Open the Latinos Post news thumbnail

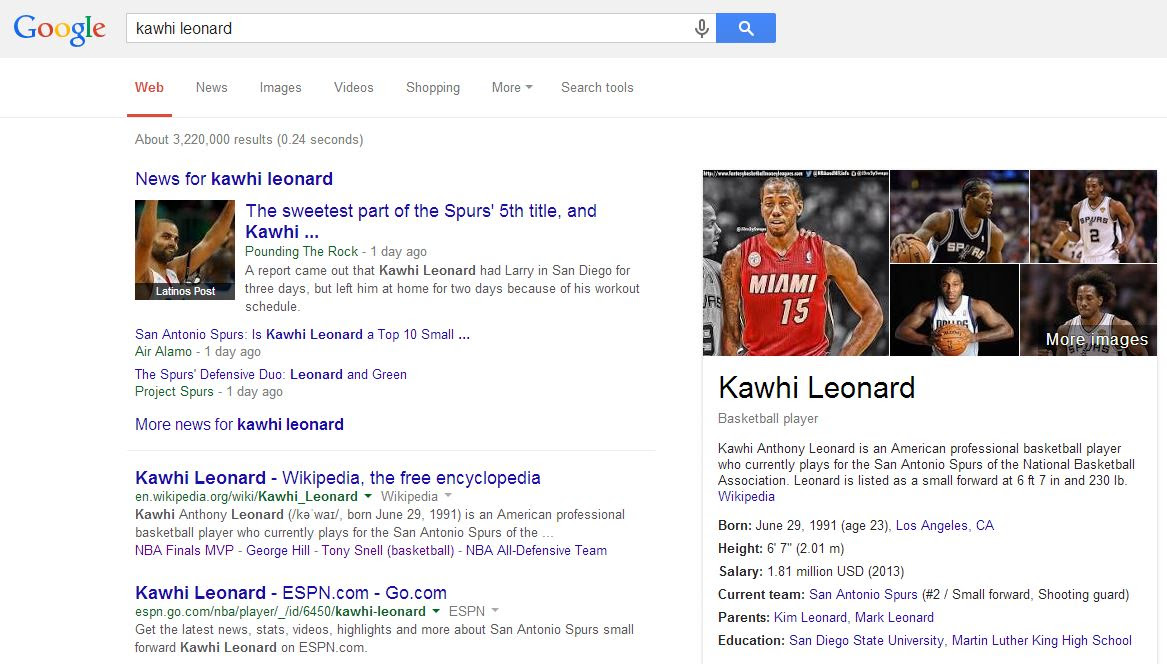point(185,250)
